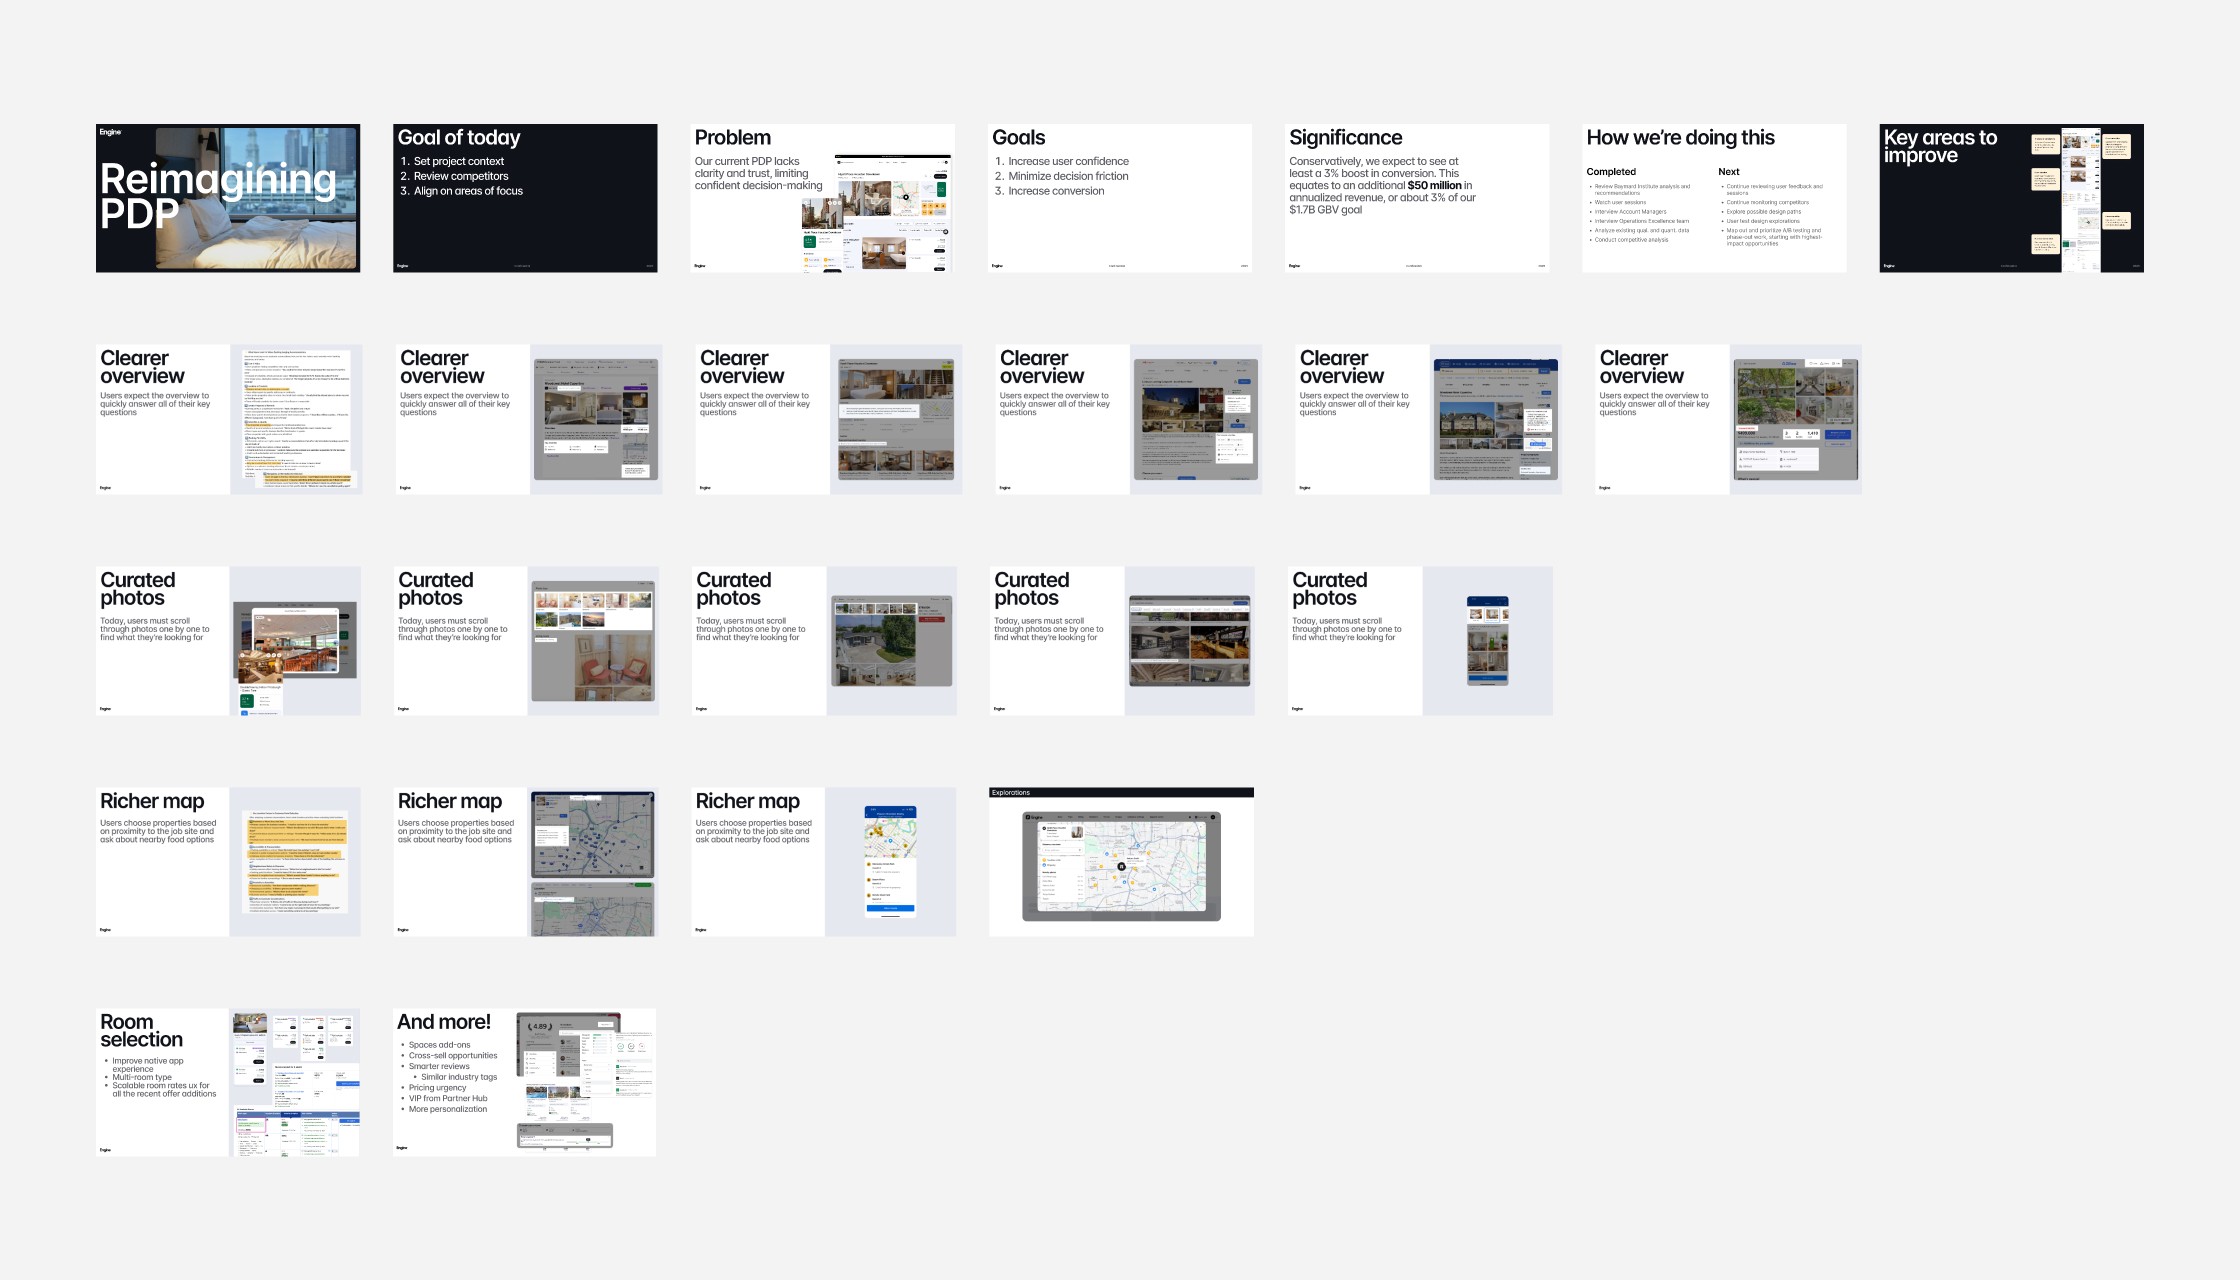Click the Next column heading
The height and width of the screenshot is (1280, 2240).
pos(1728,172)
